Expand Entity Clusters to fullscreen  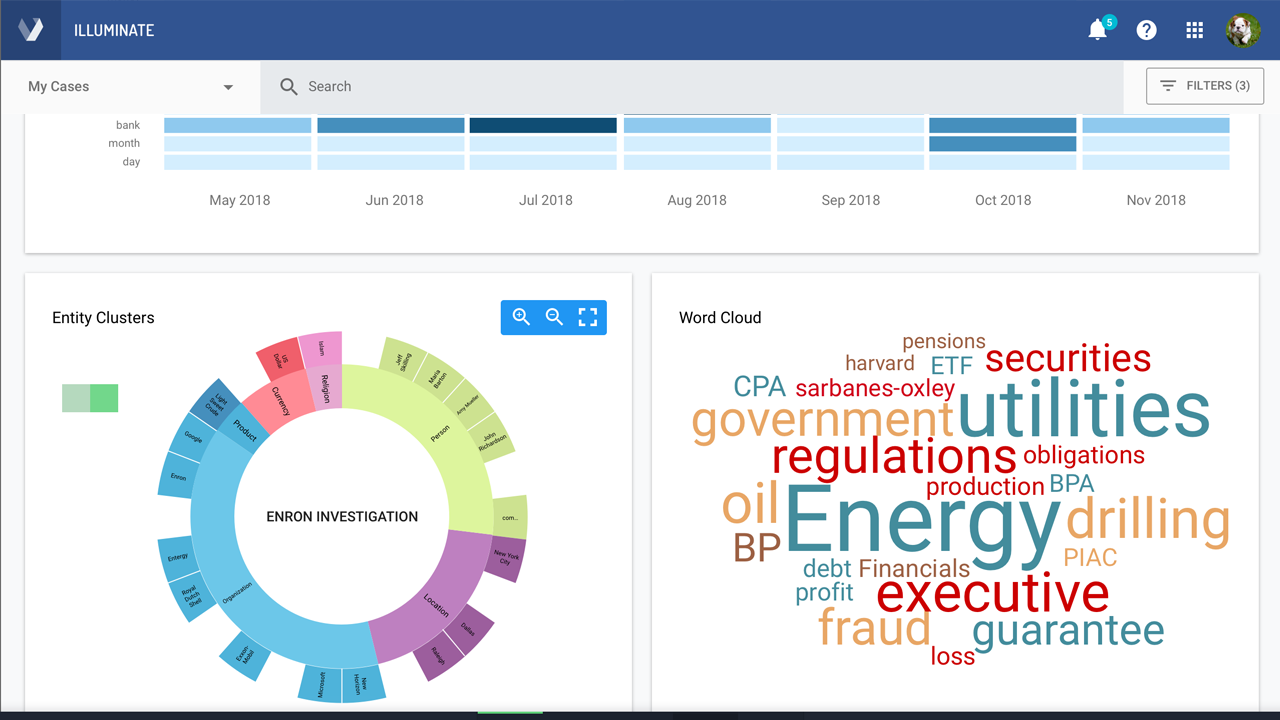(x=588, y=317)
